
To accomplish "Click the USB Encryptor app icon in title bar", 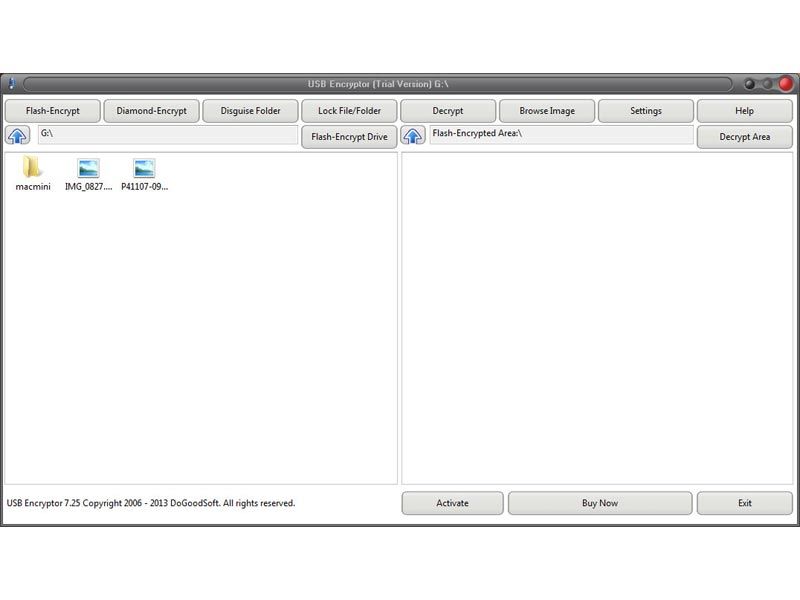I will click(11, 84).
